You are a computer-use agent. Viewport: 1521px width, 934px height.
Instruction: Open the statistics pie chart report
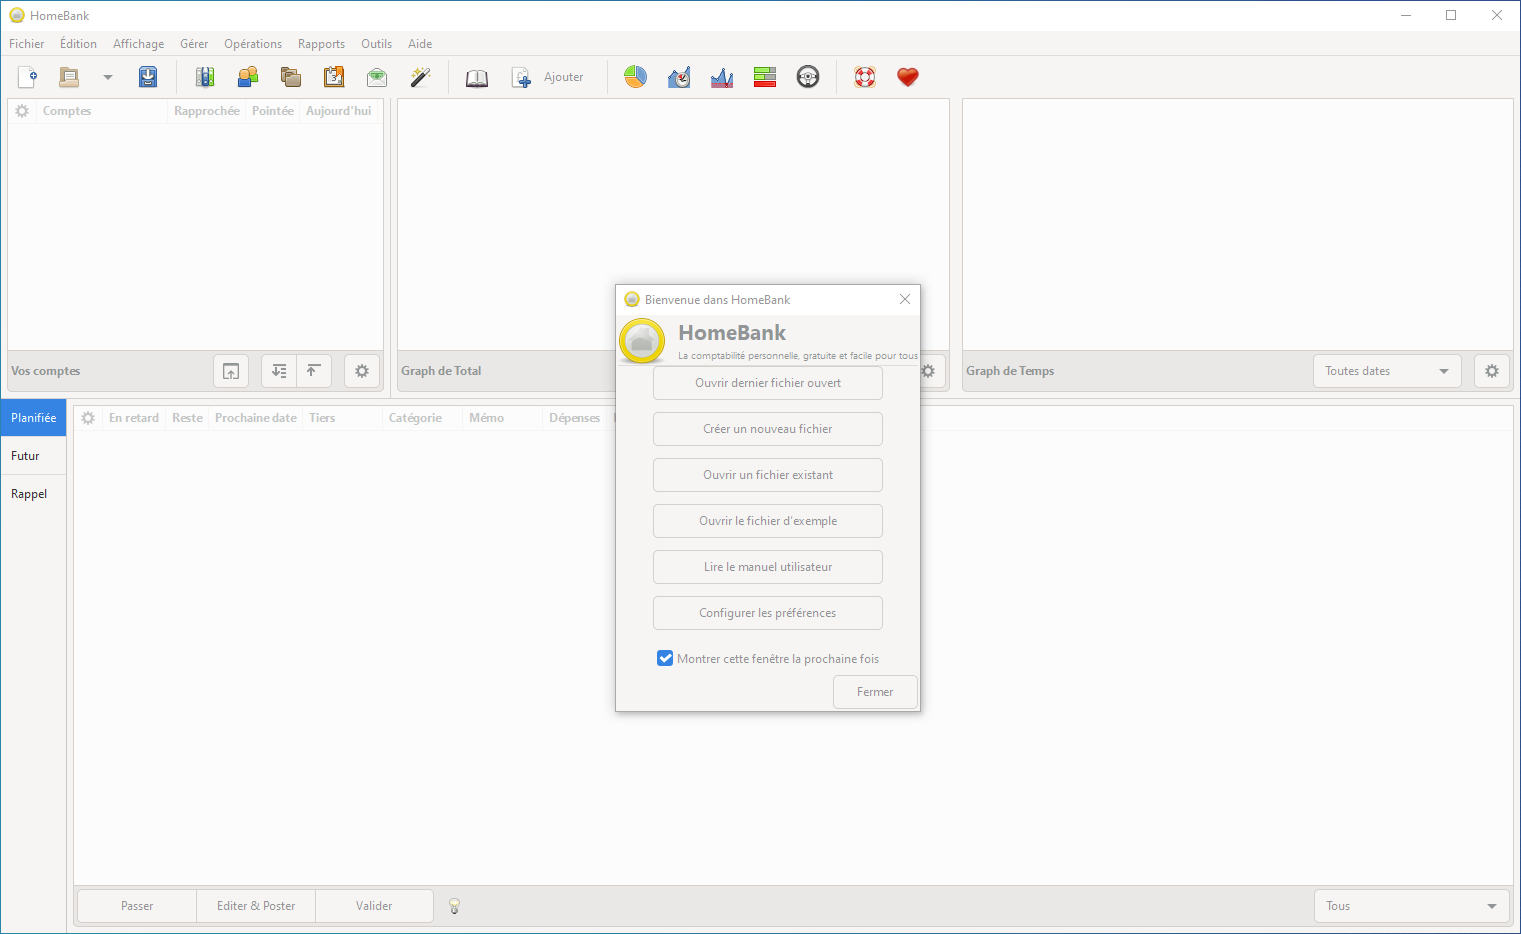636,77
